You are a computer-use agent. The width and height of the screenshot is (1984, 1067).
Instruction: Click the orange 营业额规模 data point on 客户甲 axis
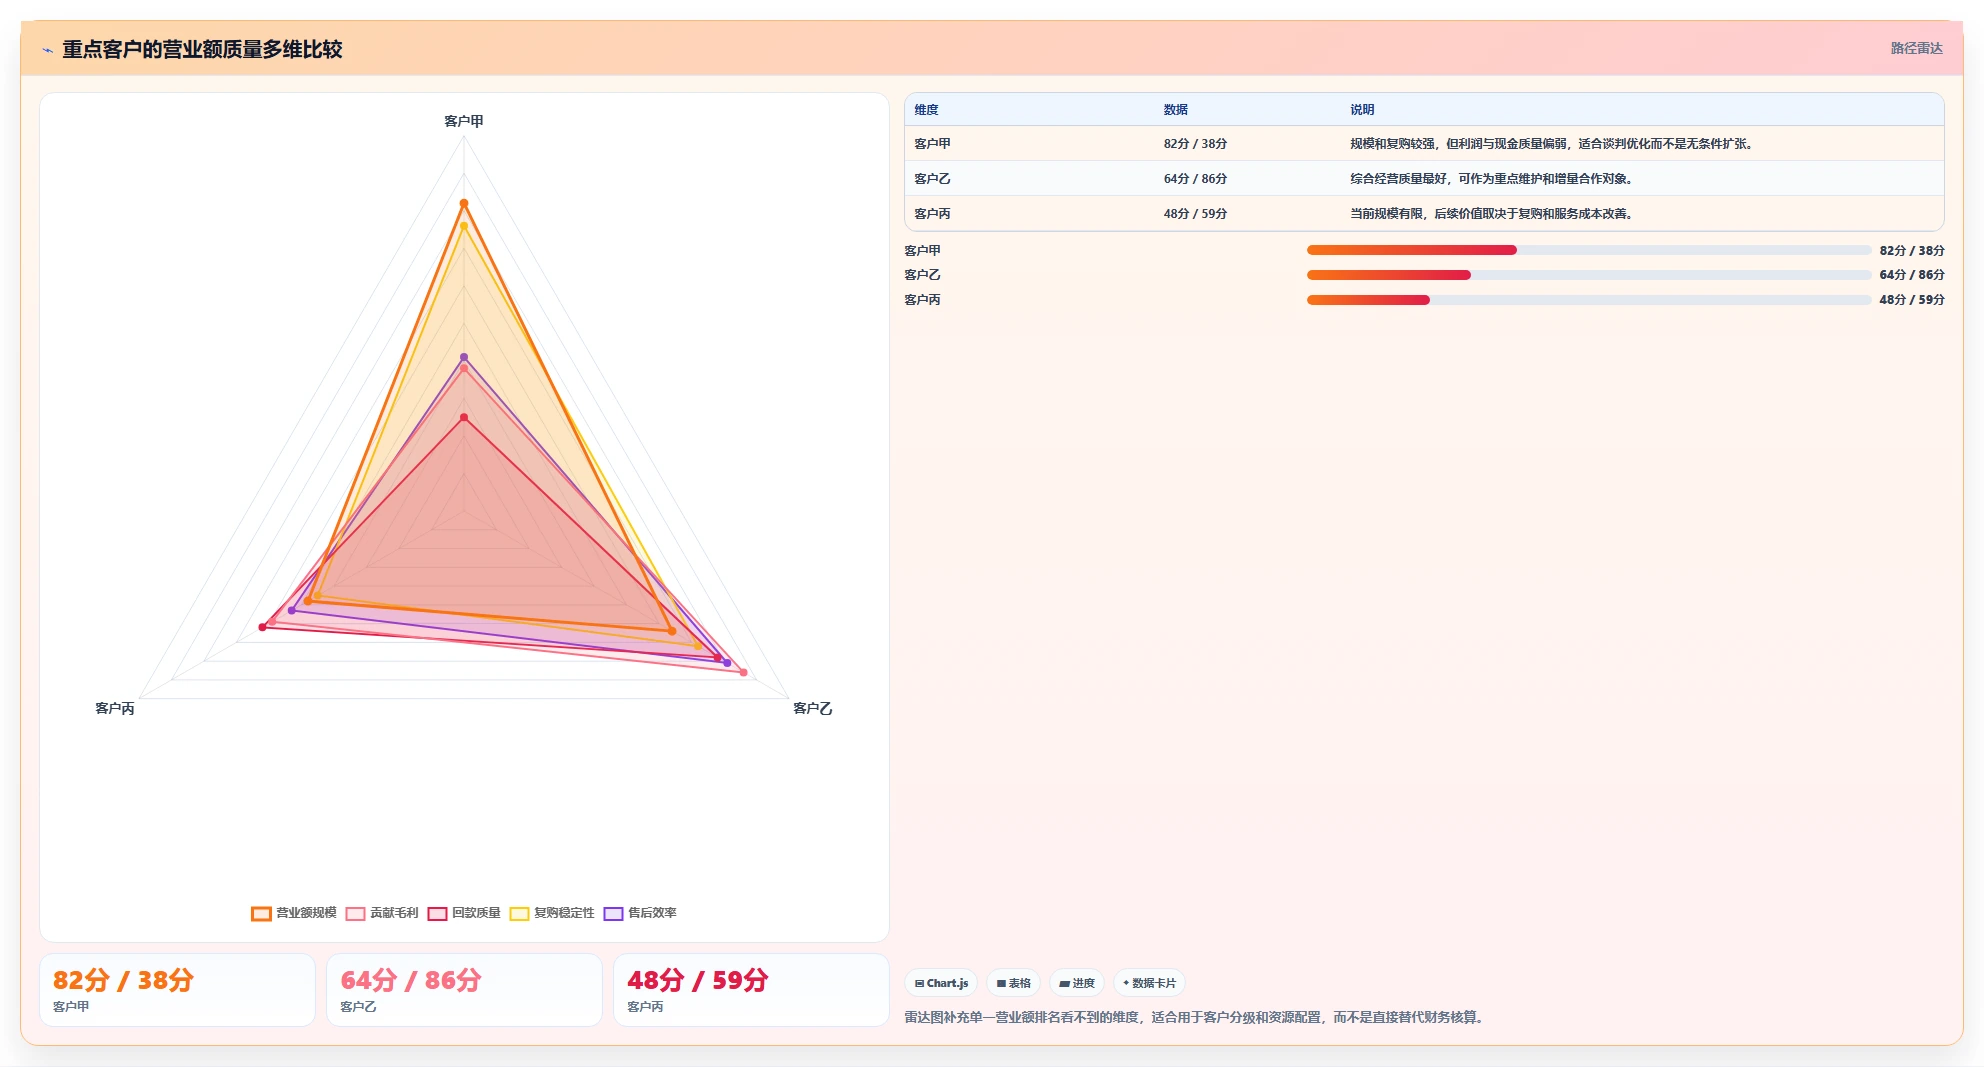click(x=464, y=204)
